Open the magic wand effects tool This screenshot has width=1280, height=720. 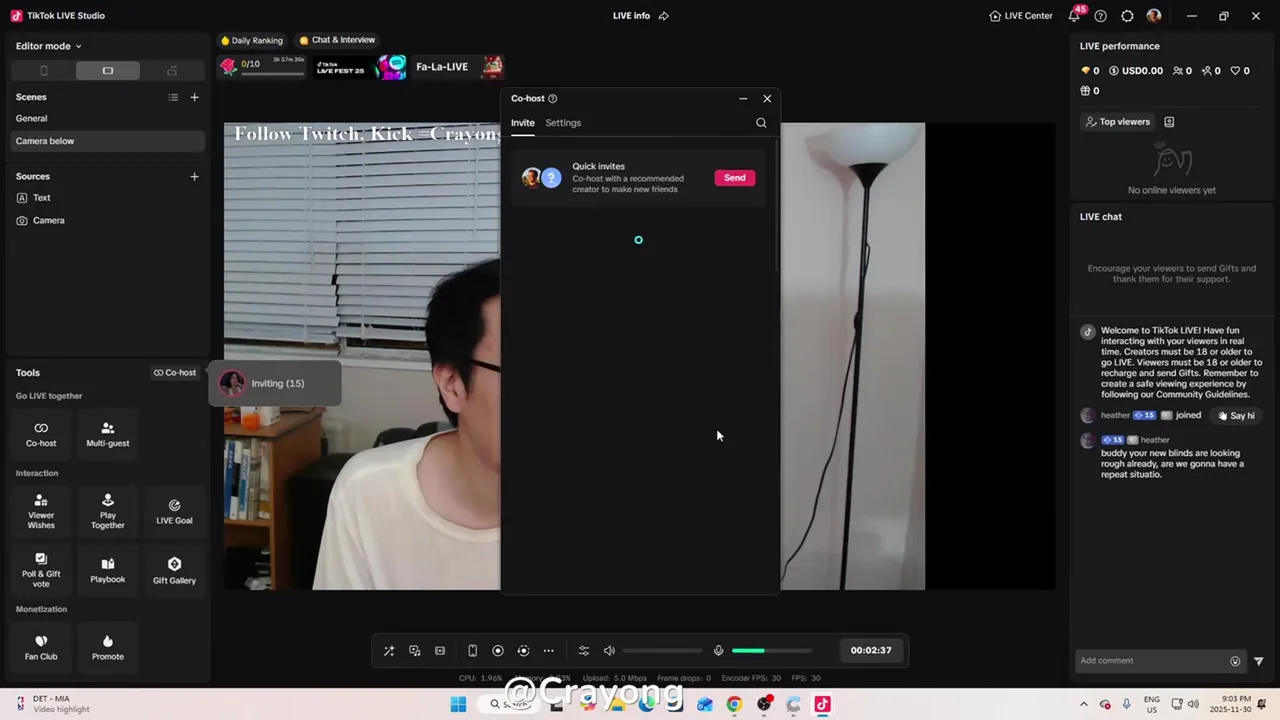tap(389, 651)
